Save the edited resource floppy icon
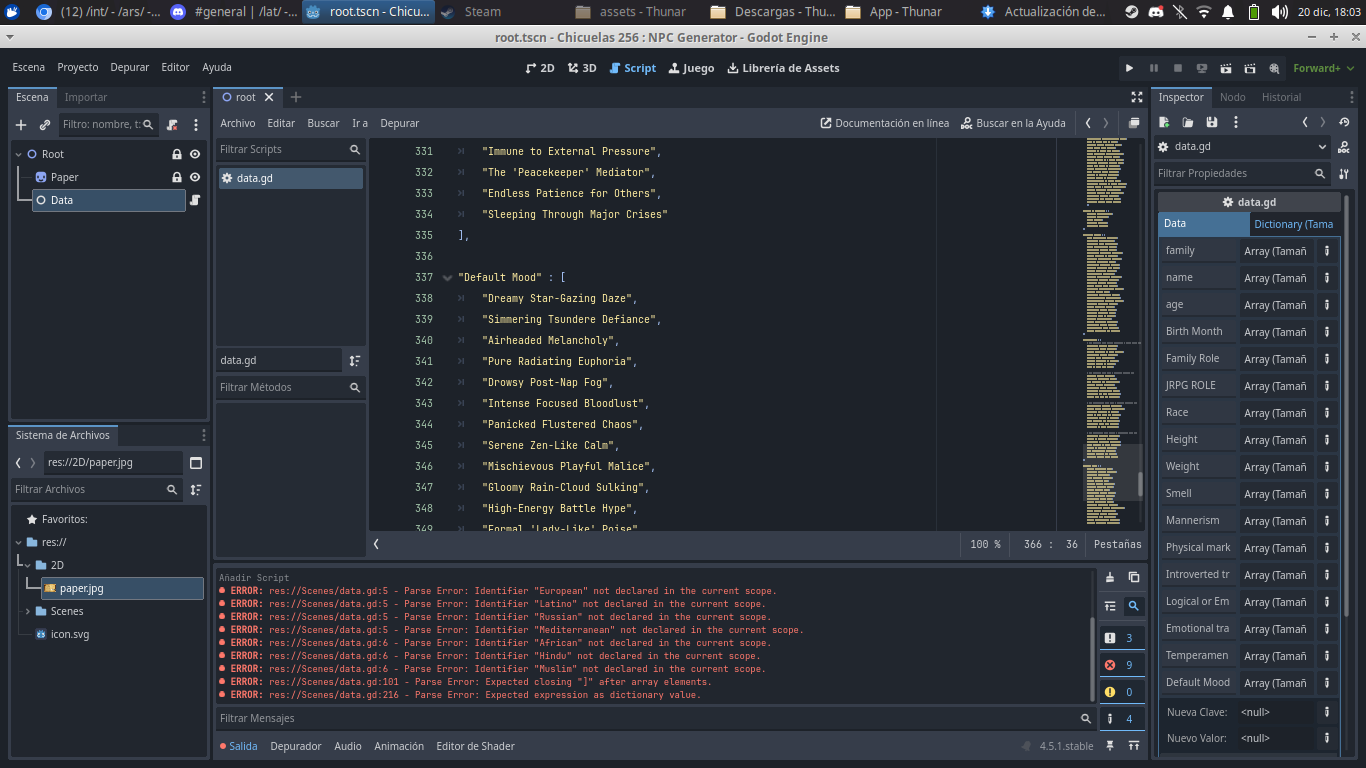Image resolution: width=1366 pixels, height=768 pixels. click(x=1212, y=122)
